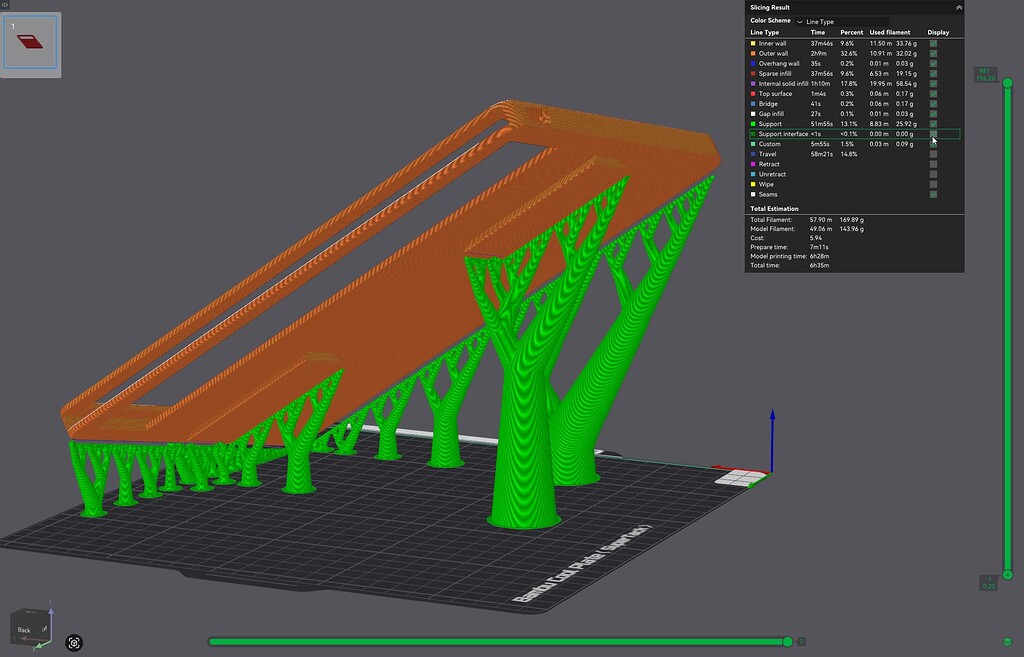1024x657 pixels.
Task: Toggle Seams display checkbox
Action: [933, 195]
